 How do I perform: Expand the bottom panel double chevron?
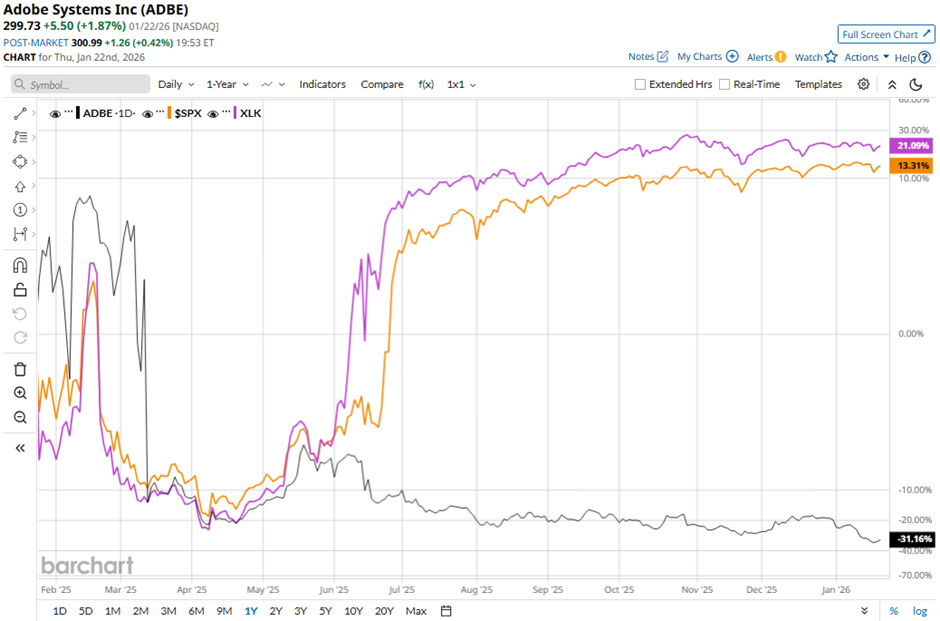click(x=864, y=611)
